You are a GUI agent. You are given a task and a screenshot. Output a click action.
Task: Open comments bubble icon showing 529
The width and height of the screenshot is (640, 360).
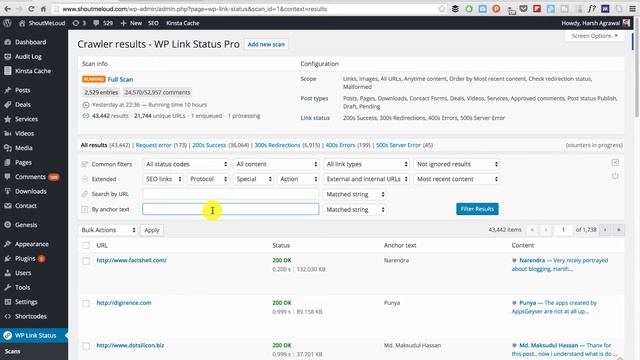tap(96, 23)
